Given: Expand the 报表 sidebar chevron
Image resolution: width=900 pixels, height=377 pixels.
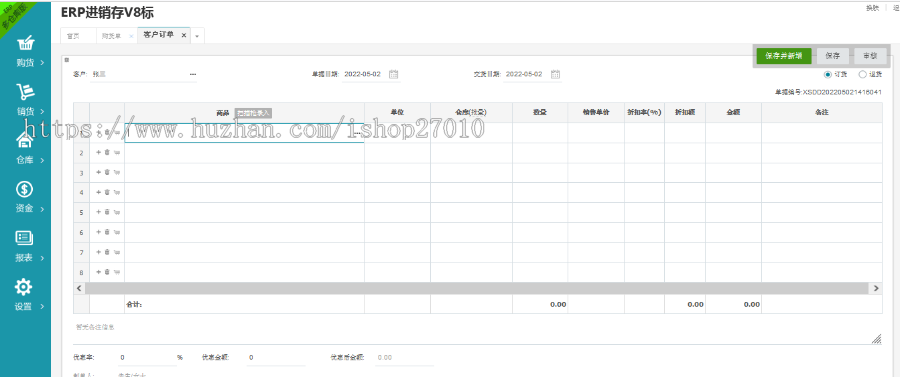Looking at the screenshot, I should coord(42,258).
